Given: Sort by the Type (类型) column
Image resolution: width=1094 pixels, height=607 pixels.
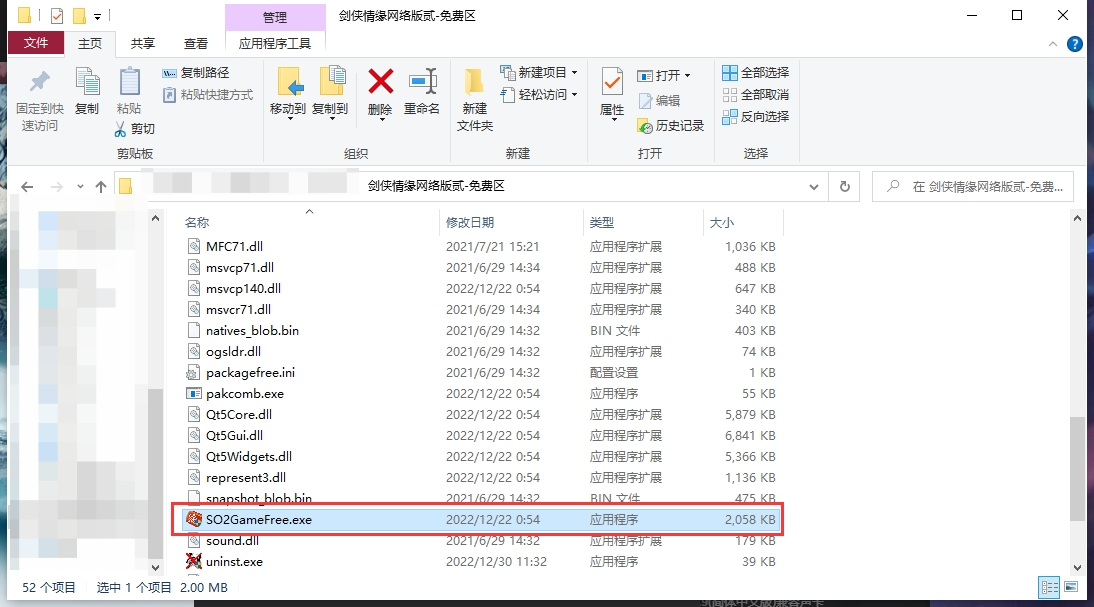Looking at the screenshot, I should (643, 223).
